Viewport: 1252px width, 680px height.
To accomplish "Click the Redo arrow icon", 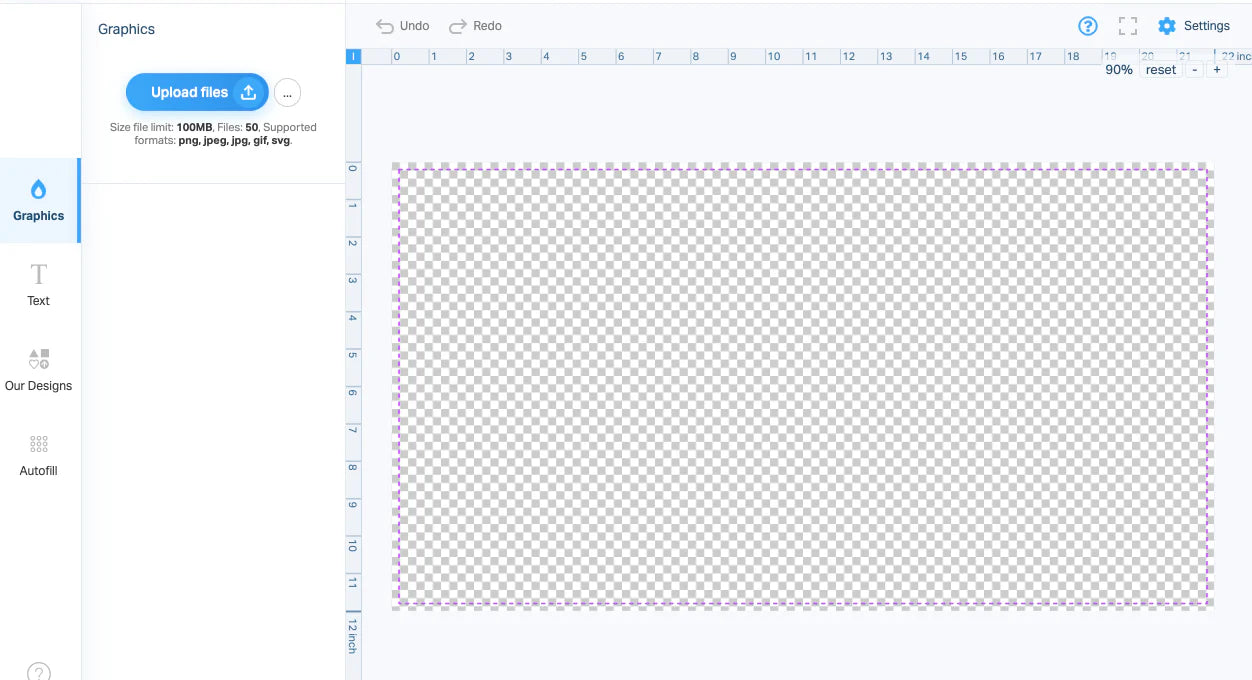I will 459,26.
